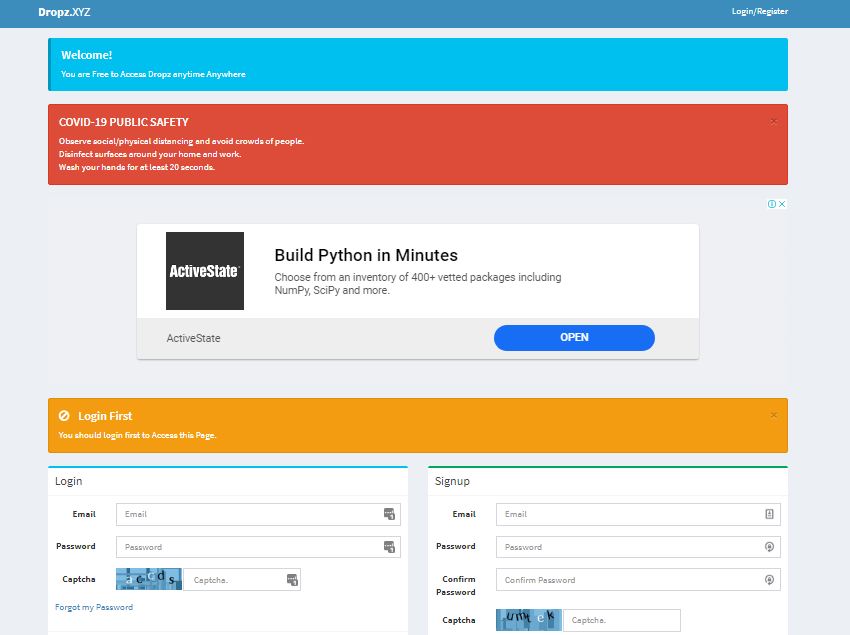This screenshot has height=635, width=850.
Task: Open the Forgot my Password link
Action: coord(94,607)
